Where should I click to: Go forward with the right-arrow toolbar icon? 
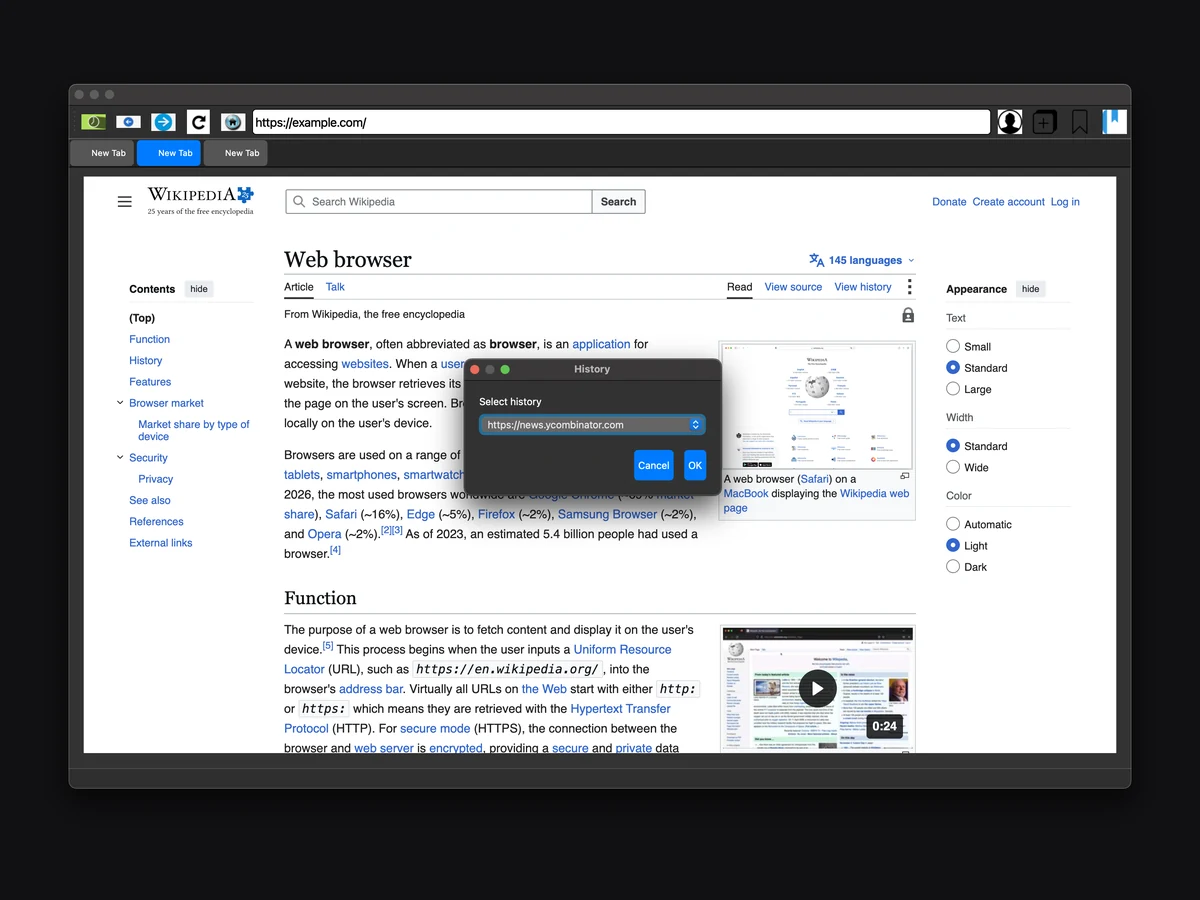point(163,122)
